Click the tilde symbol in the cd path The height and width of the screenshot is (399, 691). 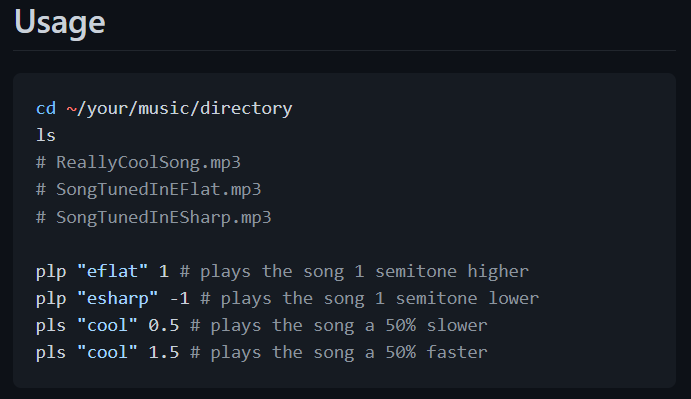[x=71, y=108]
